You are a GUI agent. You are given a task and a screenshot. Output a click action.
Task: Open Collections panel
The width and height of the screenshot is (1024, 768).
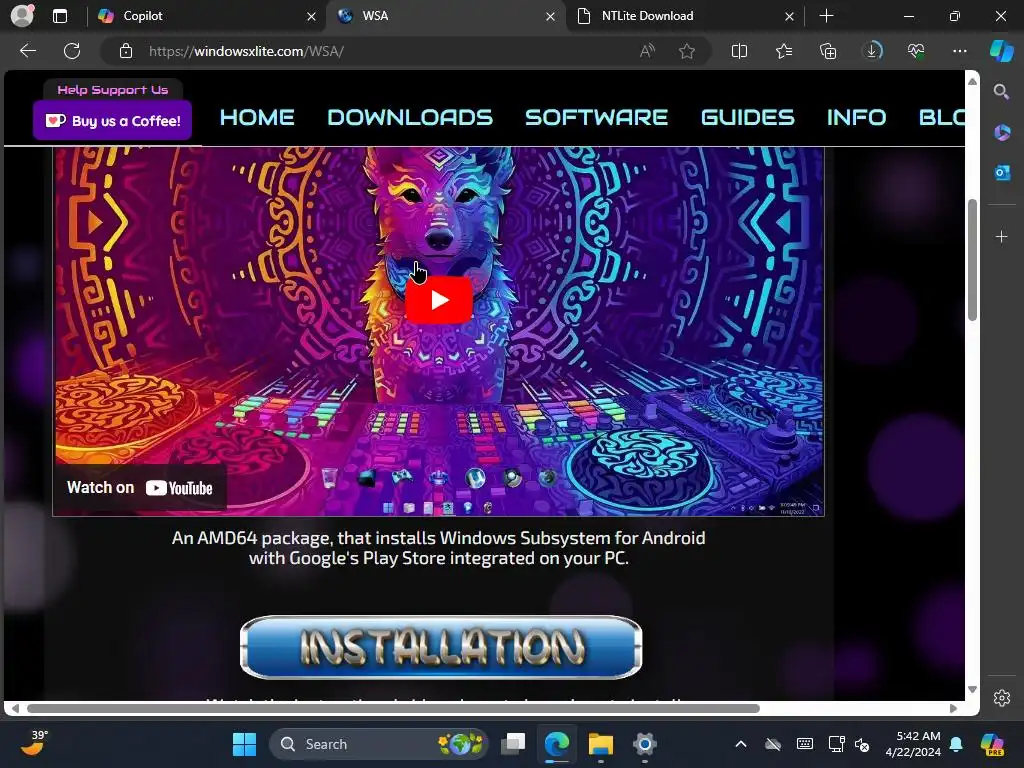pyautogui.click(x=828, y=51)
